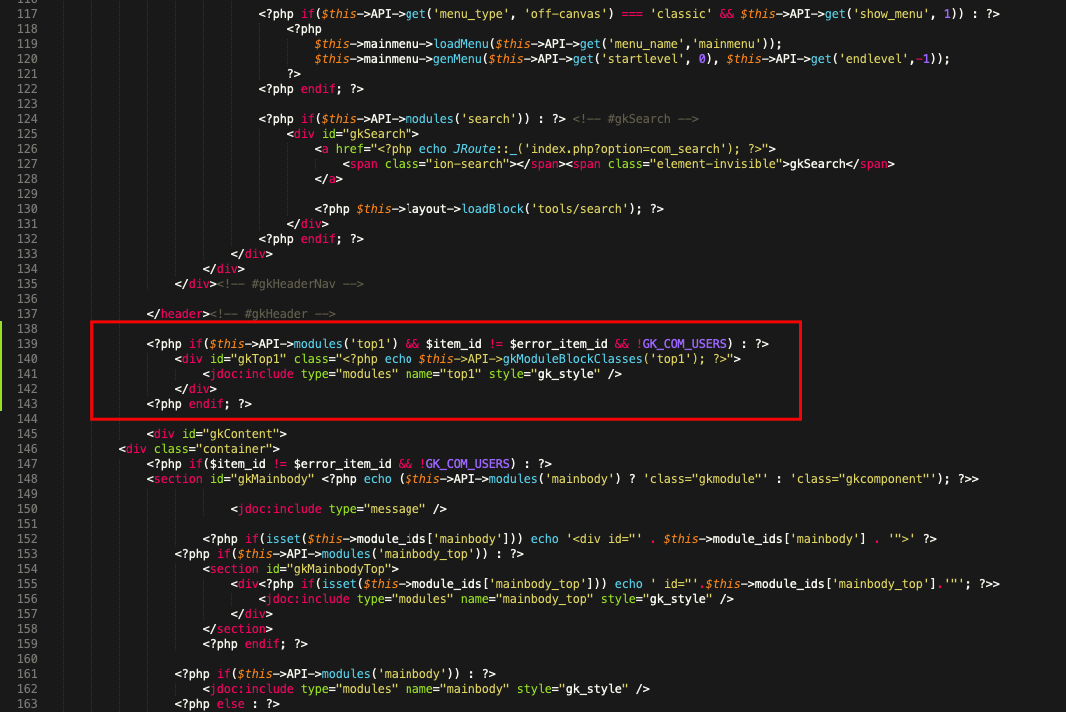Click the 'class="gkcomponent"' string
This screenshot has height=712, width=1066.
tap(864, 479)
